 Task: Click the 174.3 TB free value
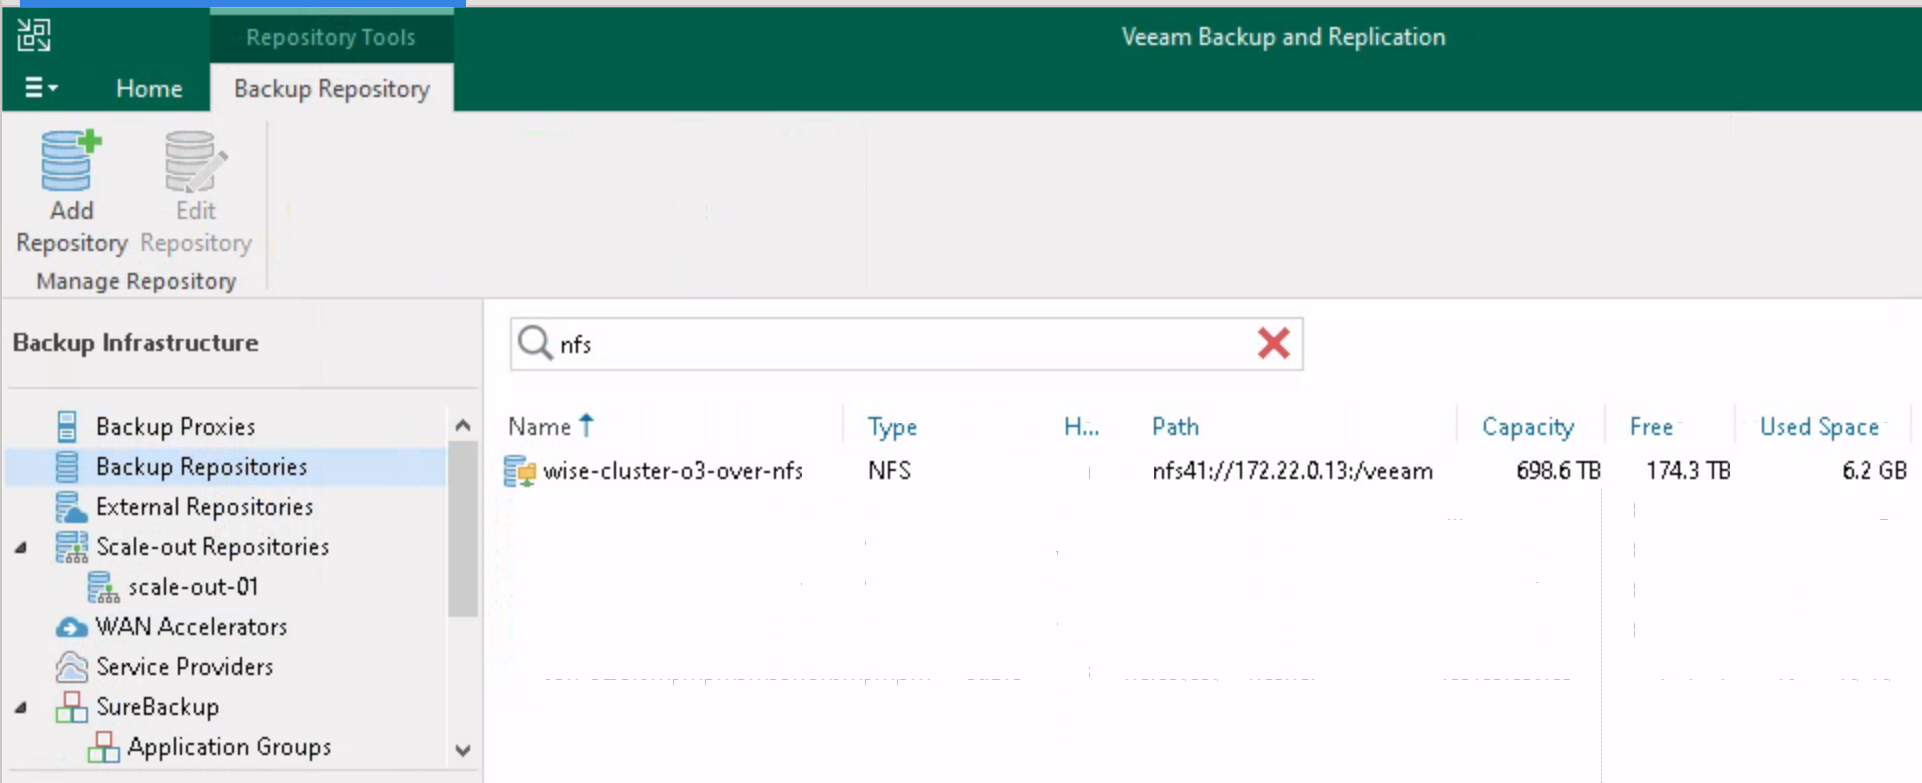point(1688,470)
